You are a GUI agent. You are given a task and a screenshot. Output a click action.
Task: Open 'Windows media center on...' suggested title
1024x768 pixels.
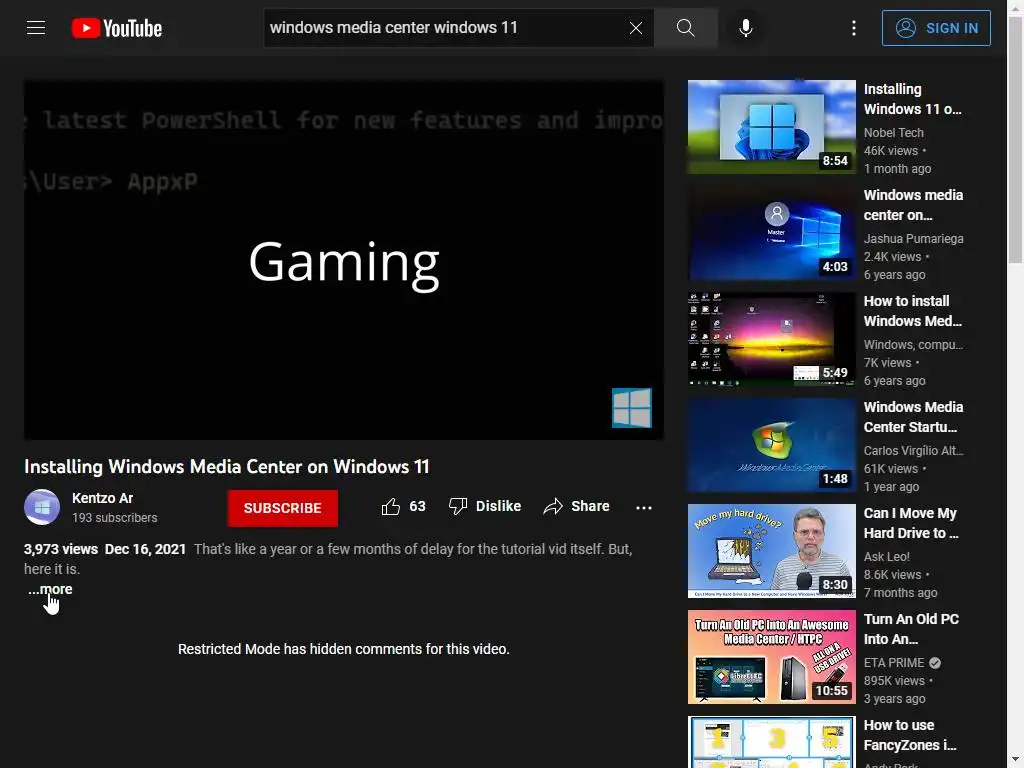[x=913, y=205]
